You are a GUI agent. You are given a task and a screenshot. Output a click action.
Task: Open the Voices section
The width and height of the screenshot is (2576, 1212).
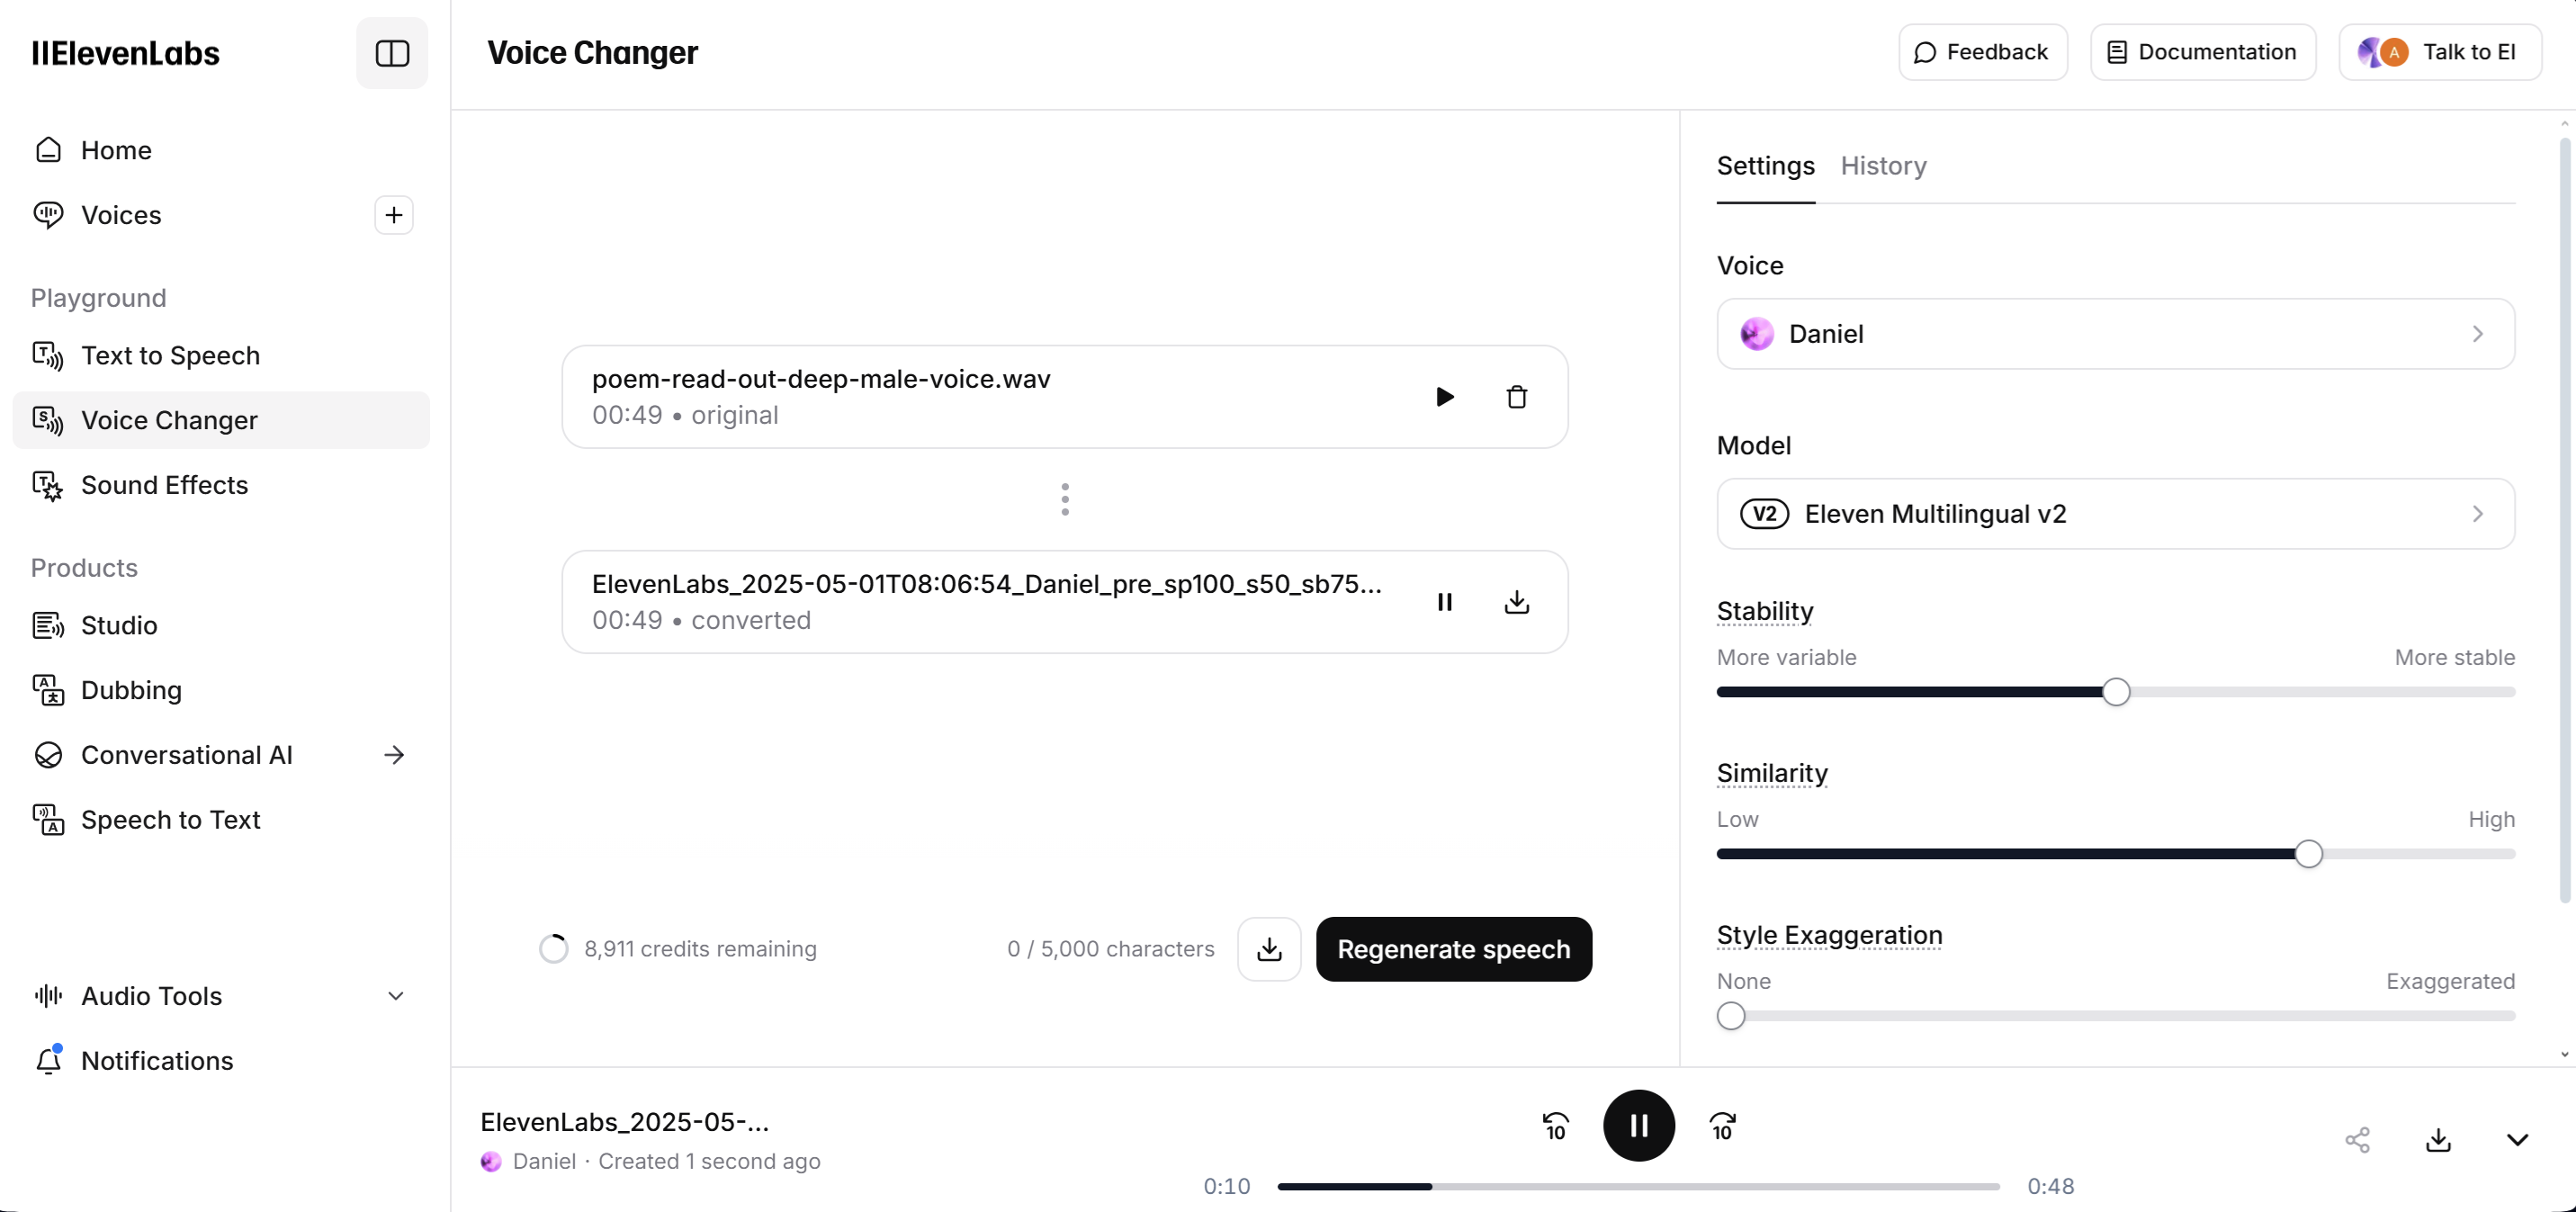point(120,215)
